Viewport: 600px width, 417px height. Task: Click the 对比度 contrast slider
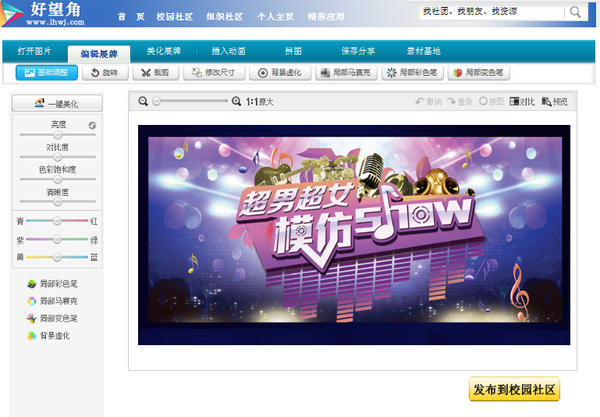[57, 157]
